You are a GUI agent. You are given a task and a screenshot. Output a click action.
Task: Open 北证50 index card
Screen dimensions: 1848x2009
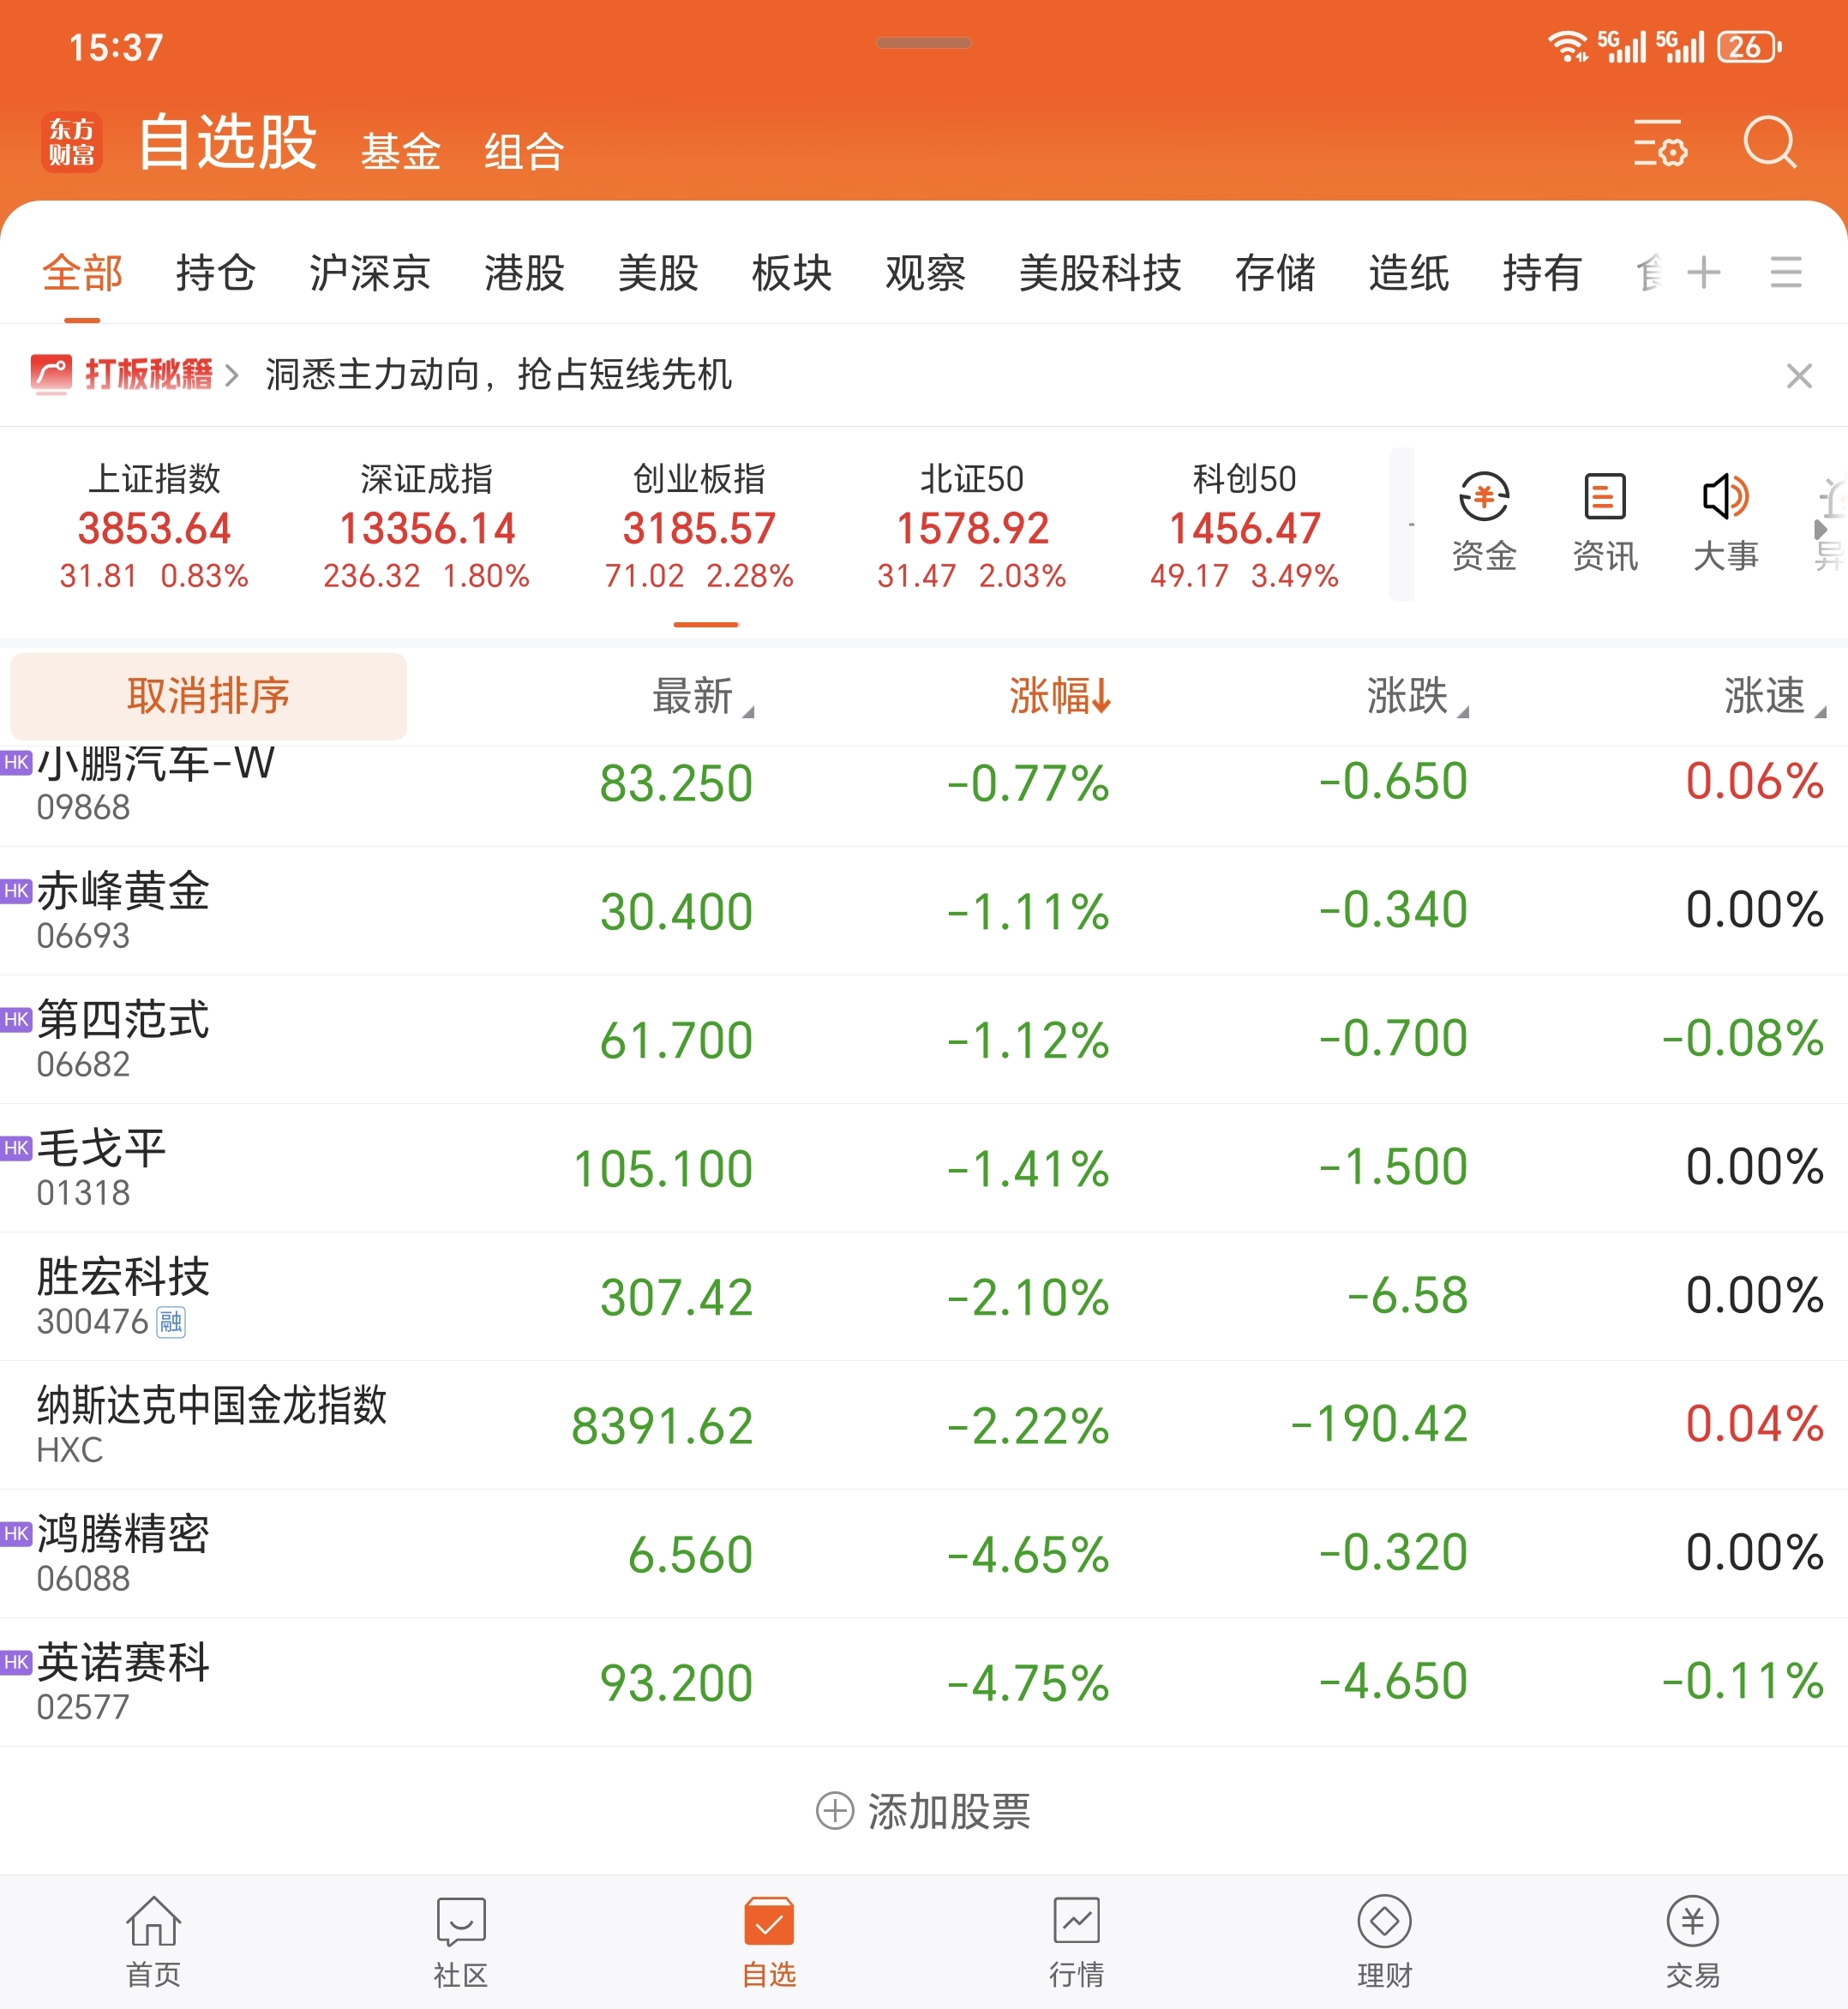click(x=972, y=527)
